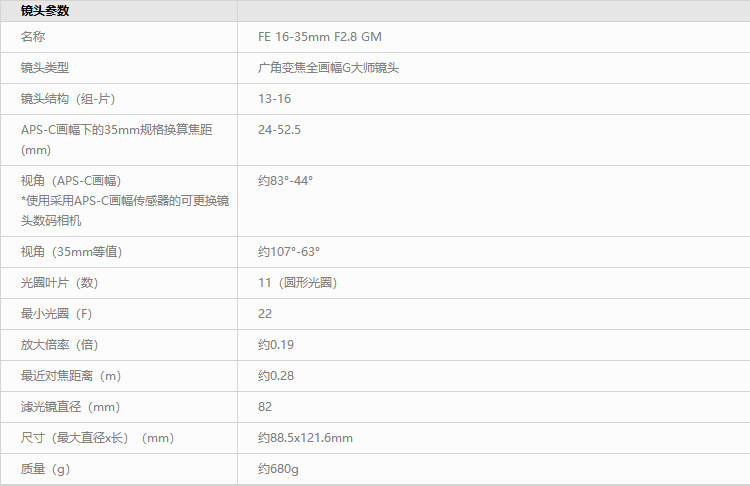Select the 82 filter diameter value
The image size is (750, 486).
tap(265, 407)
